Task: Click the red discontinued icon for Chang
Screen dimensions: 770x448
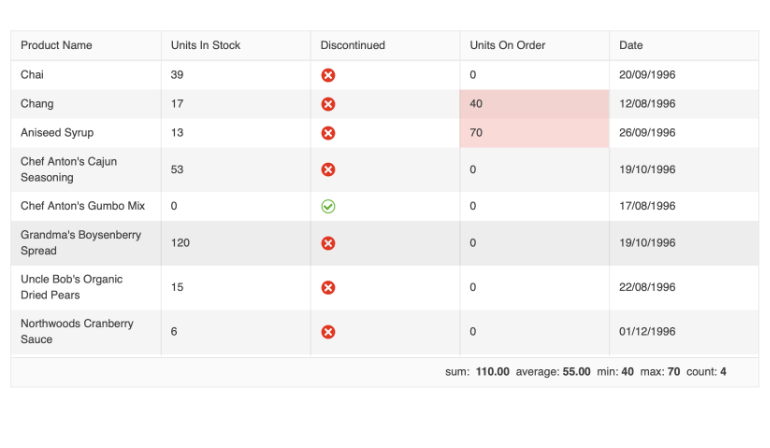Action: (x=328, y=104)
